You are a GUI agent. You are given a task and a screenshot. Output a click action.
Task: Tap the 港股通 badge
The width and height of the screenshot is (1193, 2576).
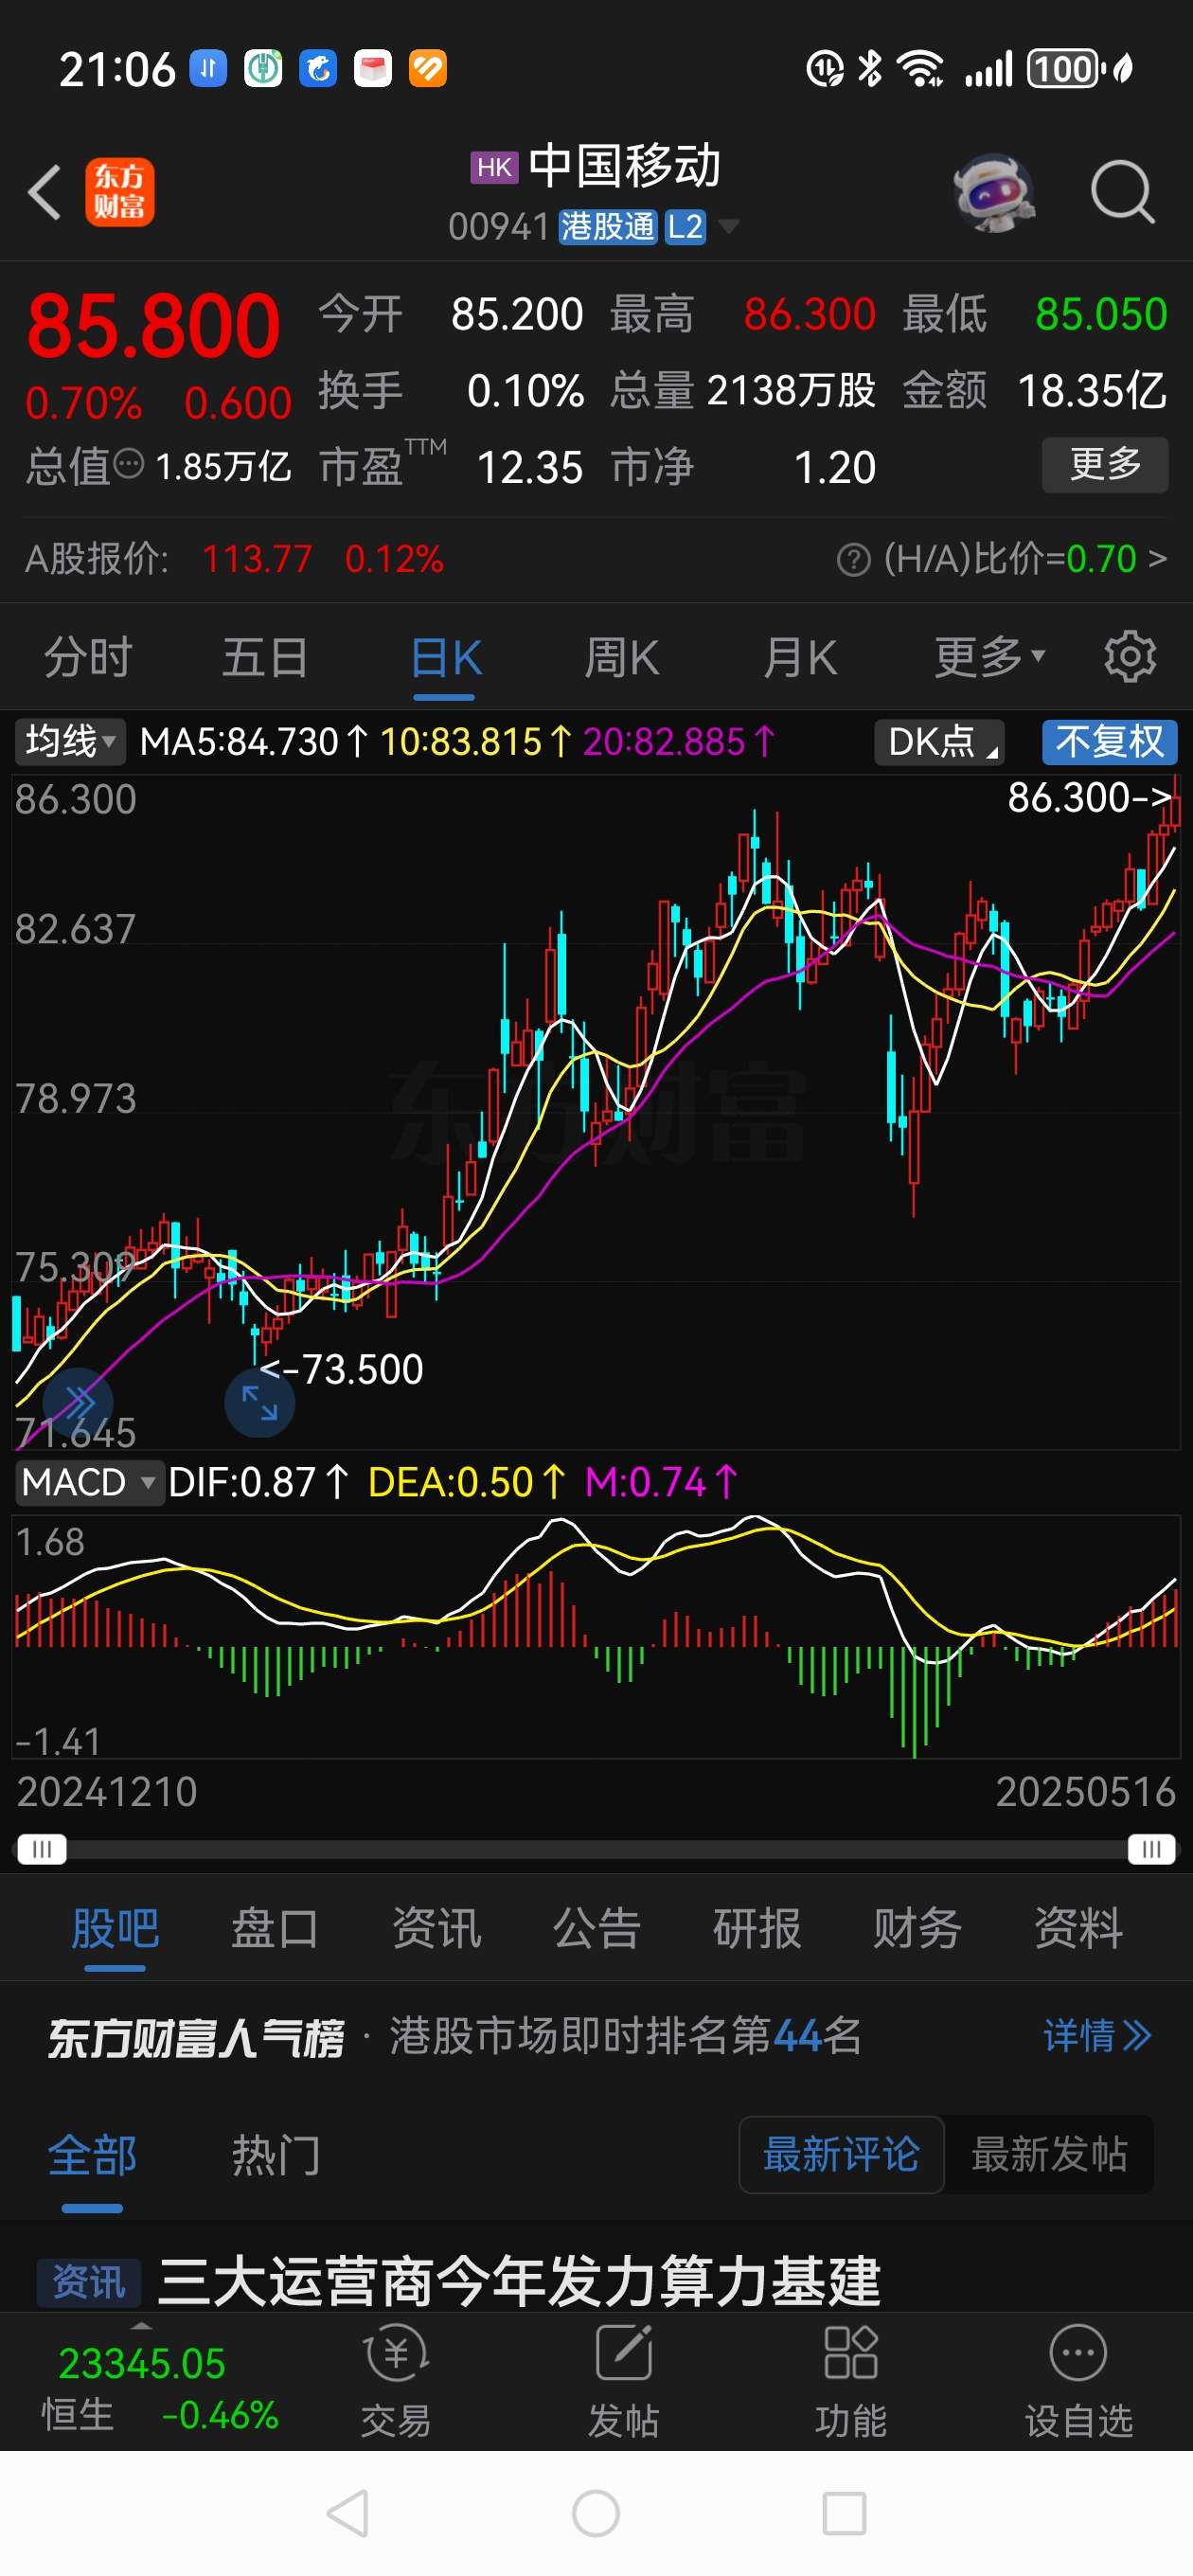click(x=607, y=227)
